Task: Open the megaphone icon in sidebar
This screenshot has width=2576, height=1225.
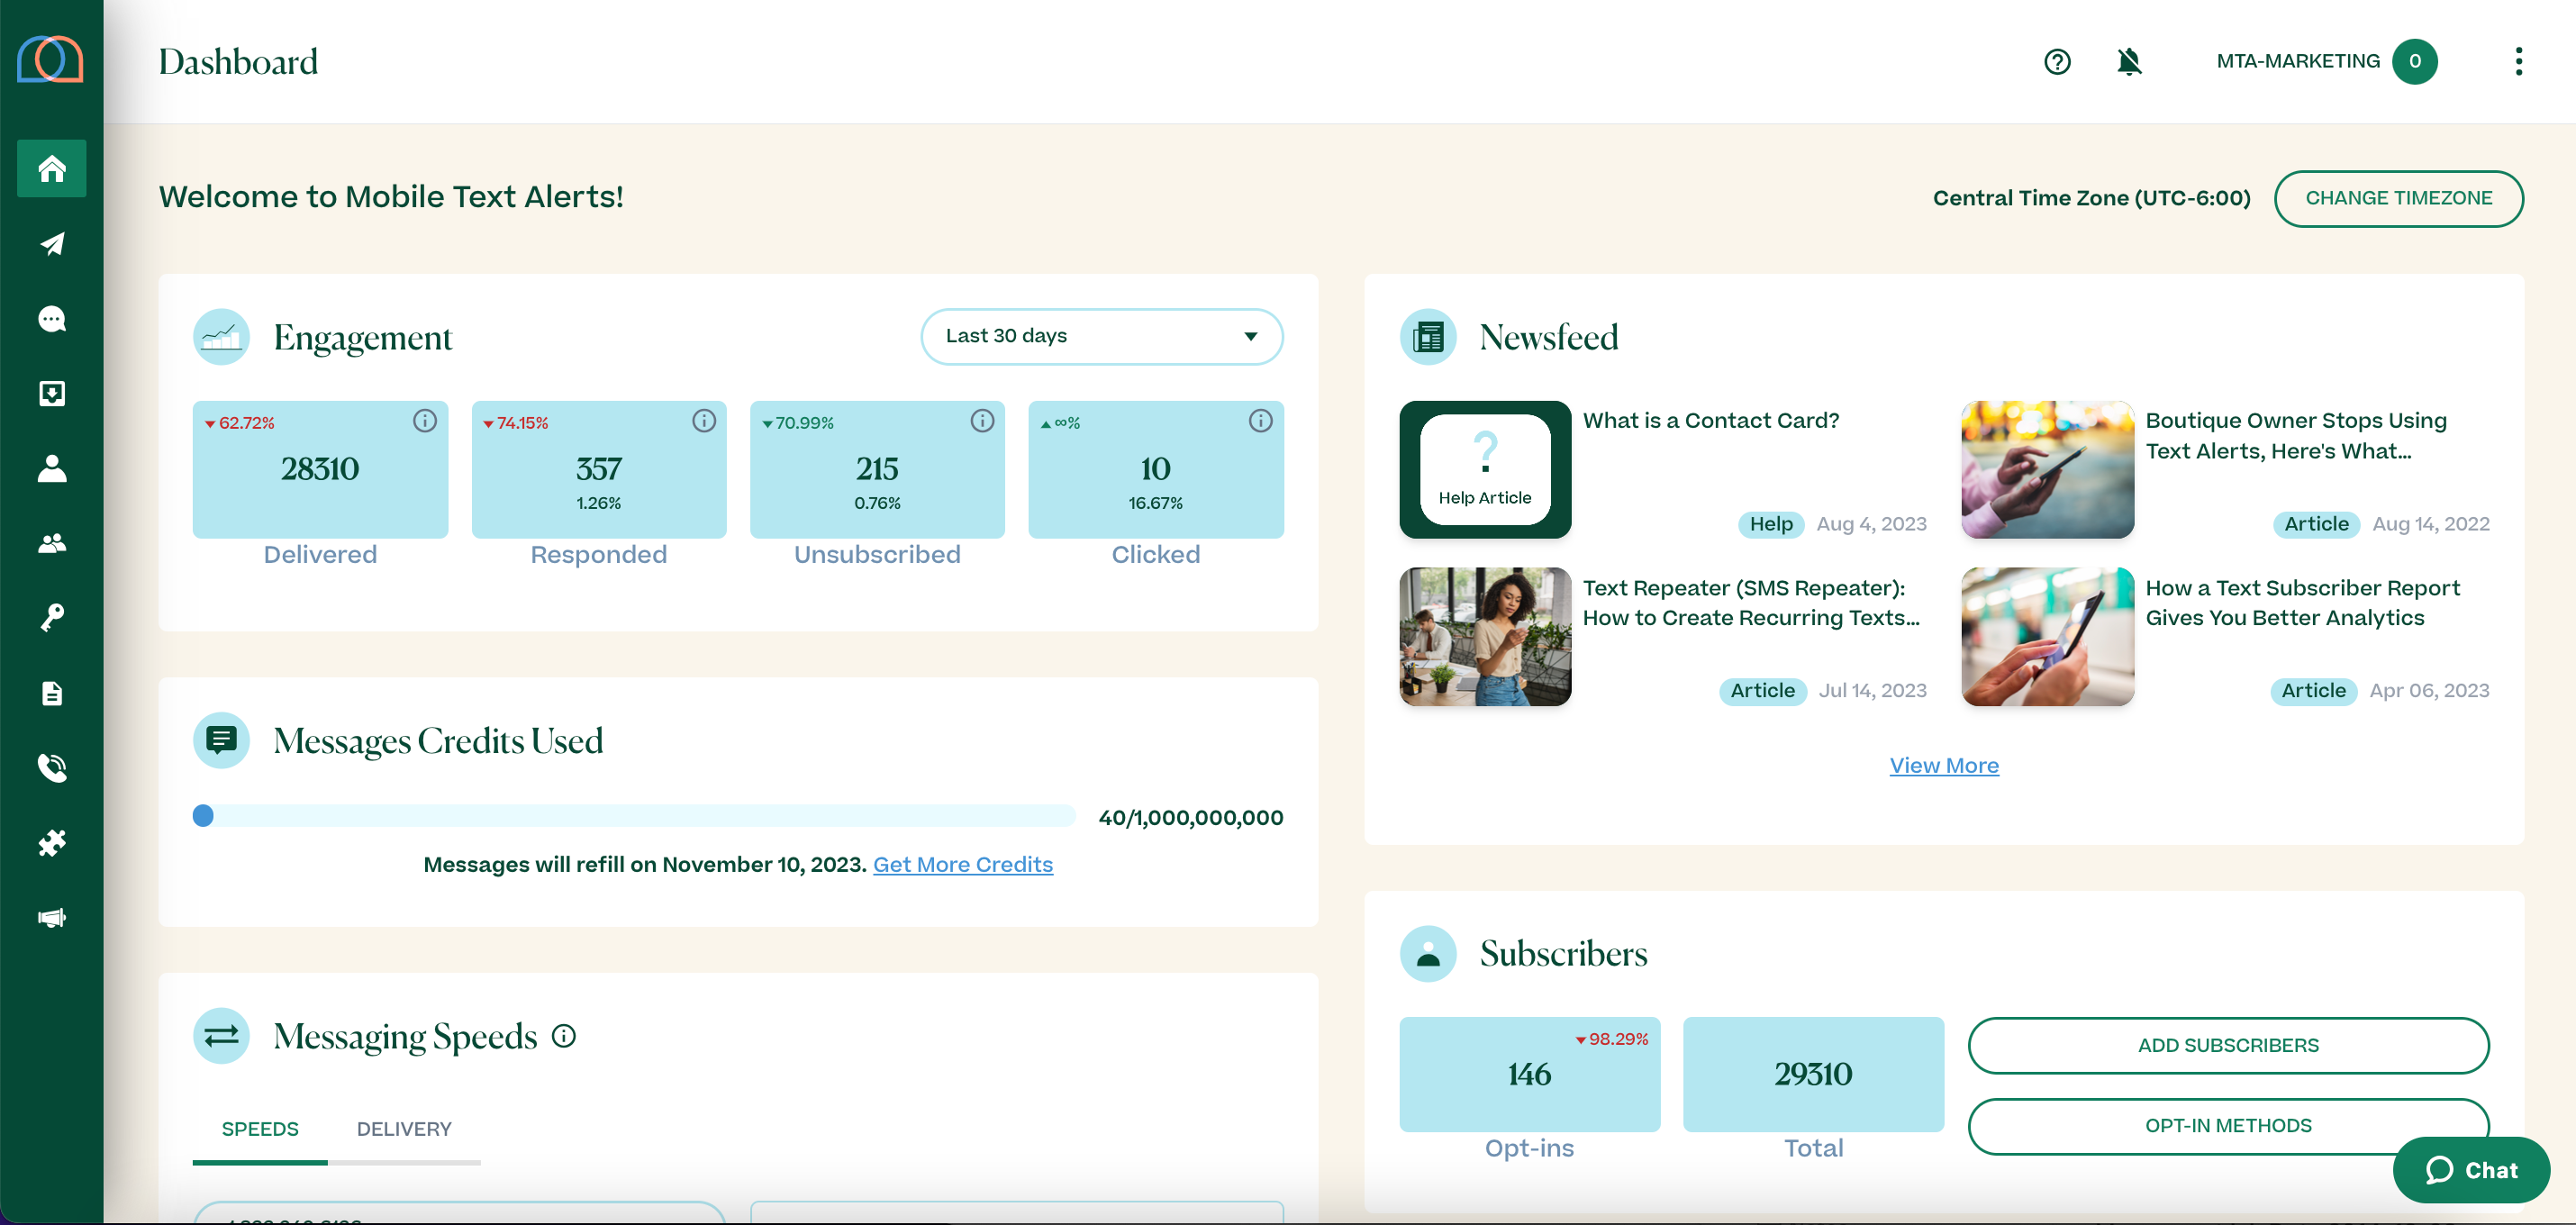Action: pos(52,917)
